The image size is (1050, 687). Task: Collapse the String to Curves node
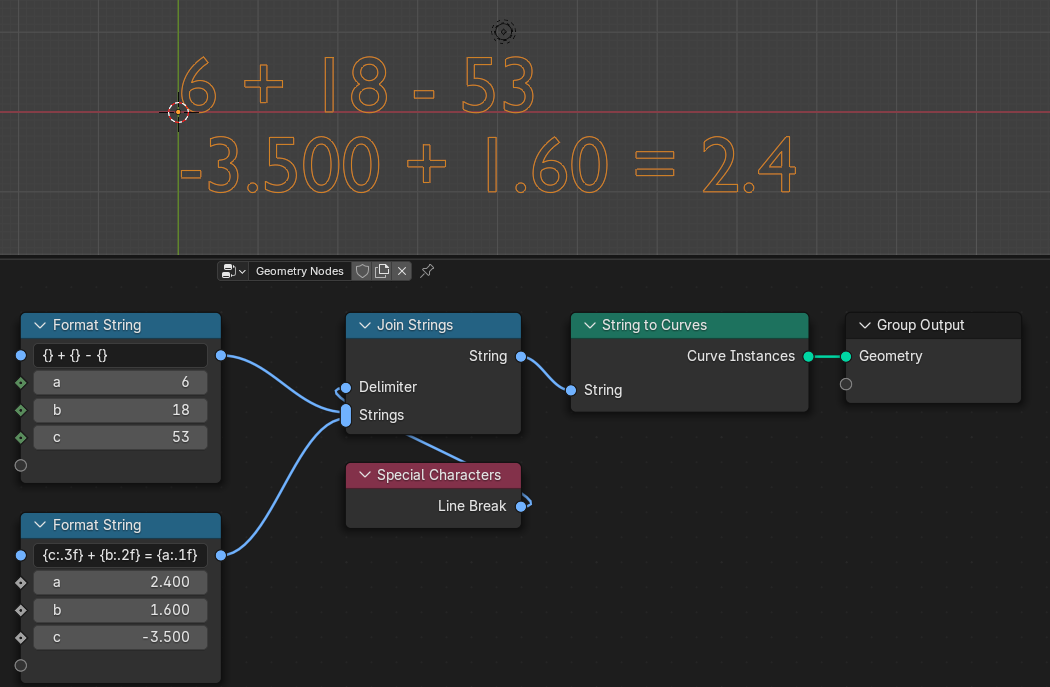(x=589, y=325)
